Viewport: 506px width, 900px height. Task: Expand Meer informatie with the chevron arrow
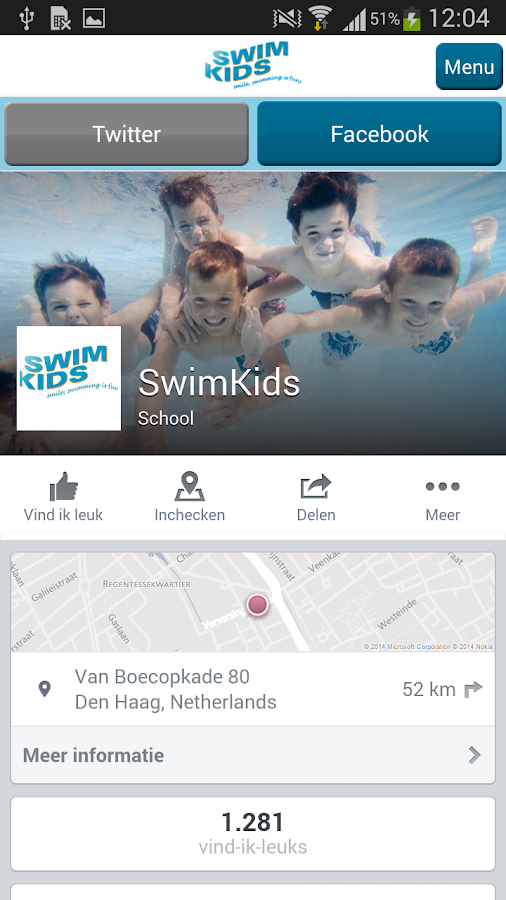[474, 755]
